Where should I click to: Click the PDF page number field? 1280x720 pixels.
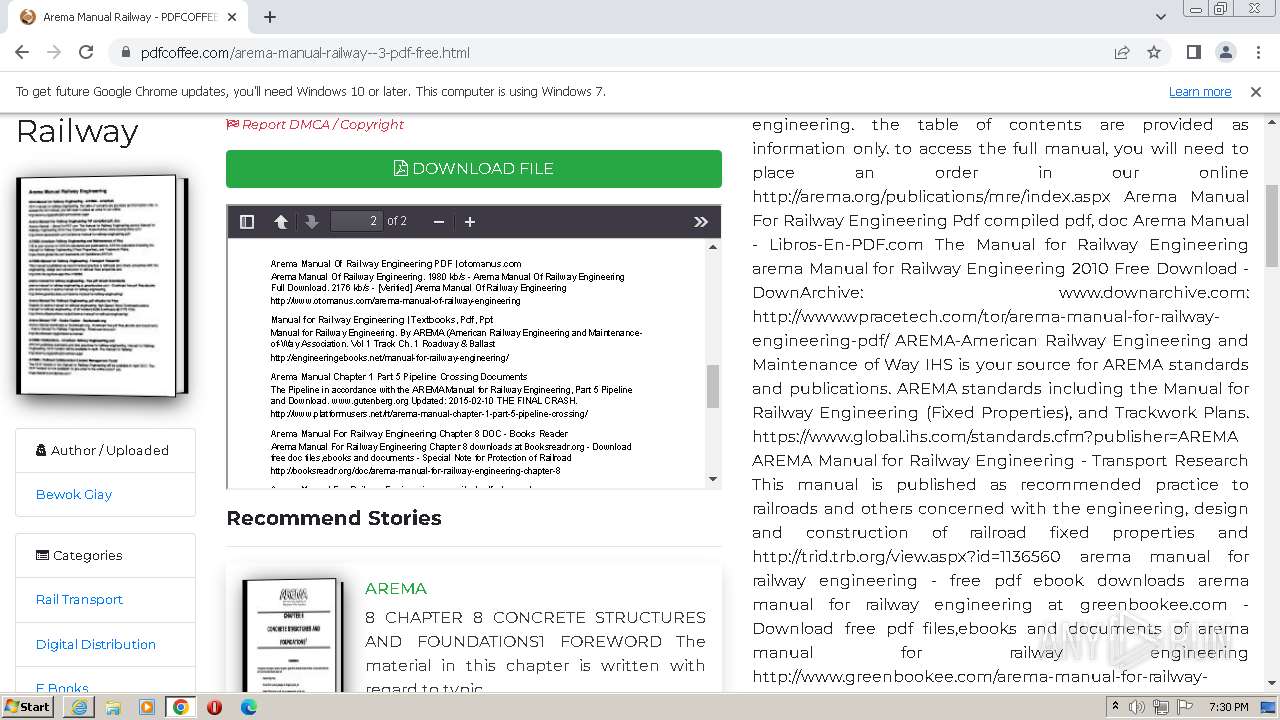pyautogui.click(x=356, y=221)
